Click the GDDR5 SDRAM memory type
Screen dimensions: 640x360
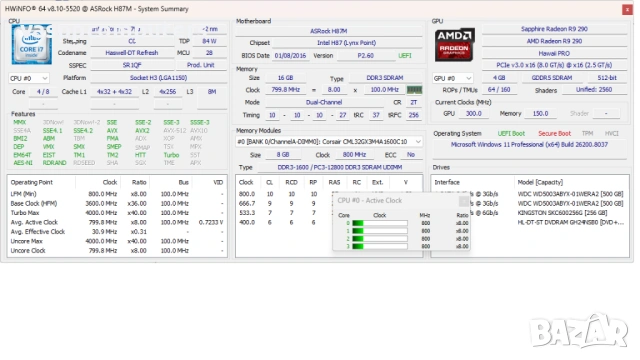552,78
